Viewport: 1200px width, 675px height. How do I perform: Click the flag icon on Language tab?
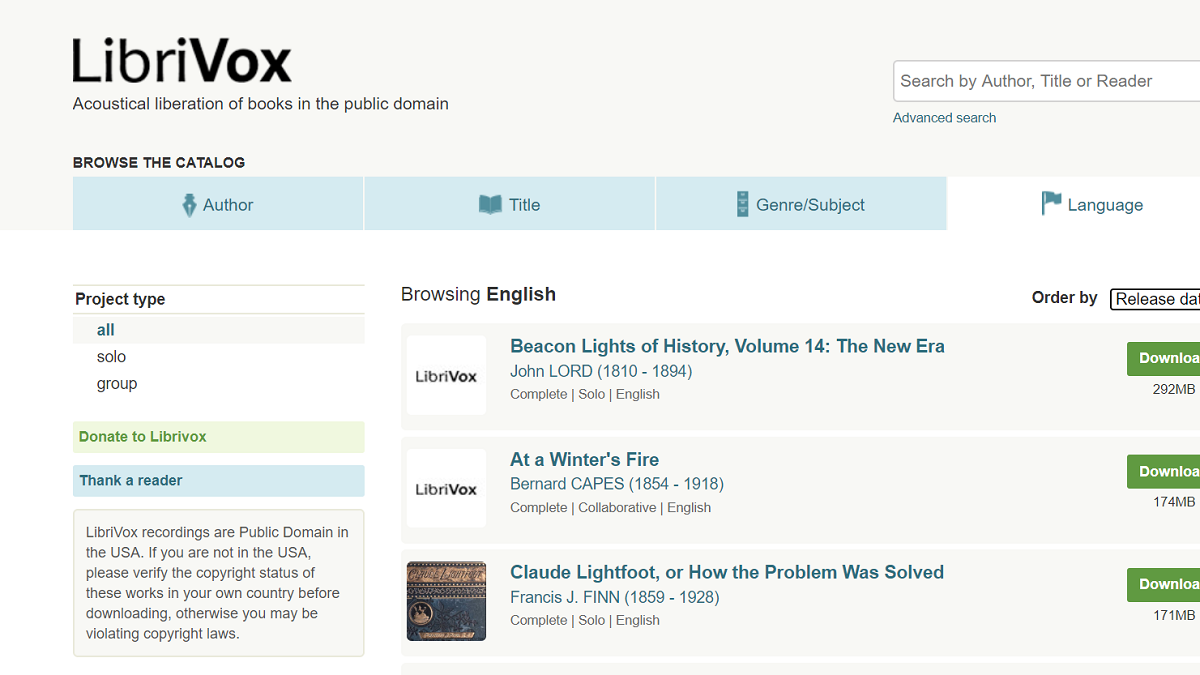(x=1051, y=204)
